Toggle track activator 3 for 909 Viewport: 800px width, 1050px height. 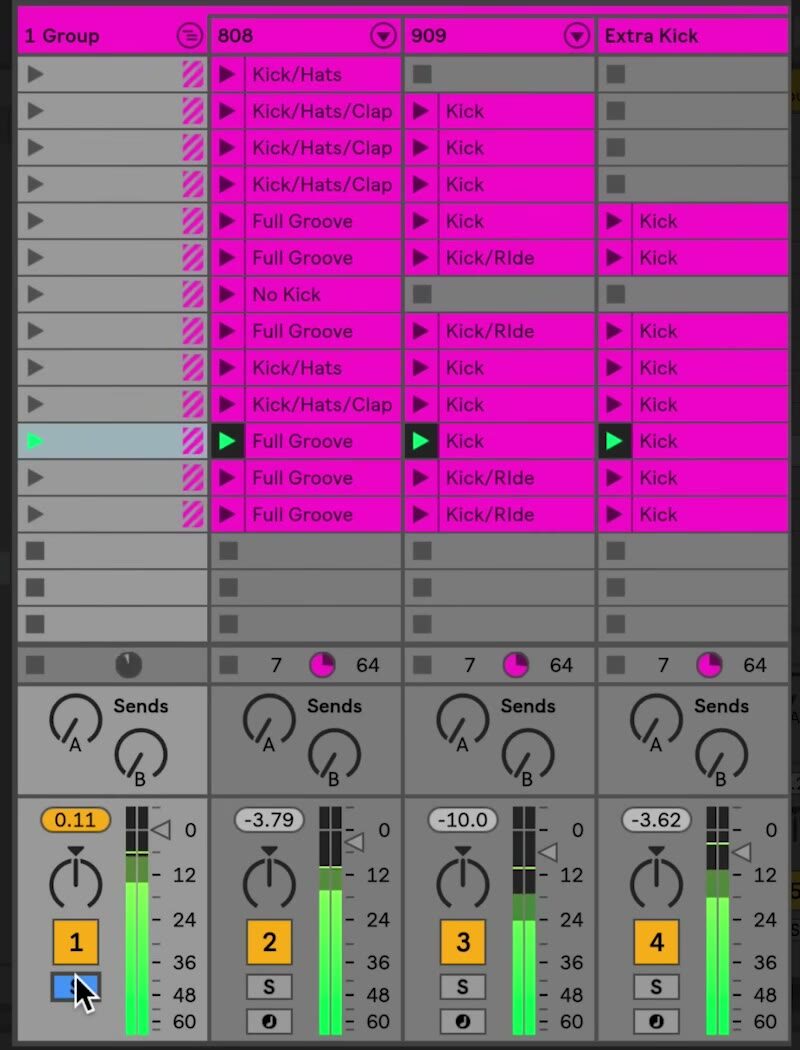[463, 942]
